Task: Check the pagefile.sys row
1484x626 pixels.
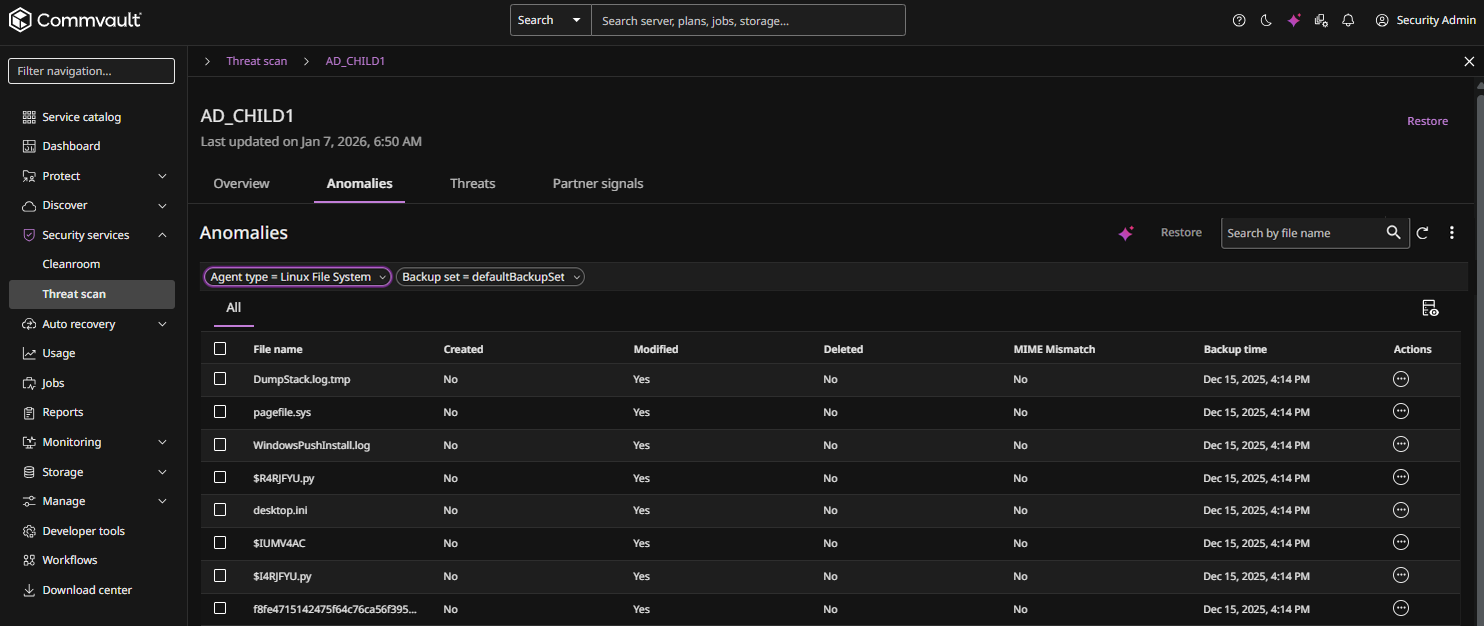Action: pyautogui.click(x=220, y=412)
